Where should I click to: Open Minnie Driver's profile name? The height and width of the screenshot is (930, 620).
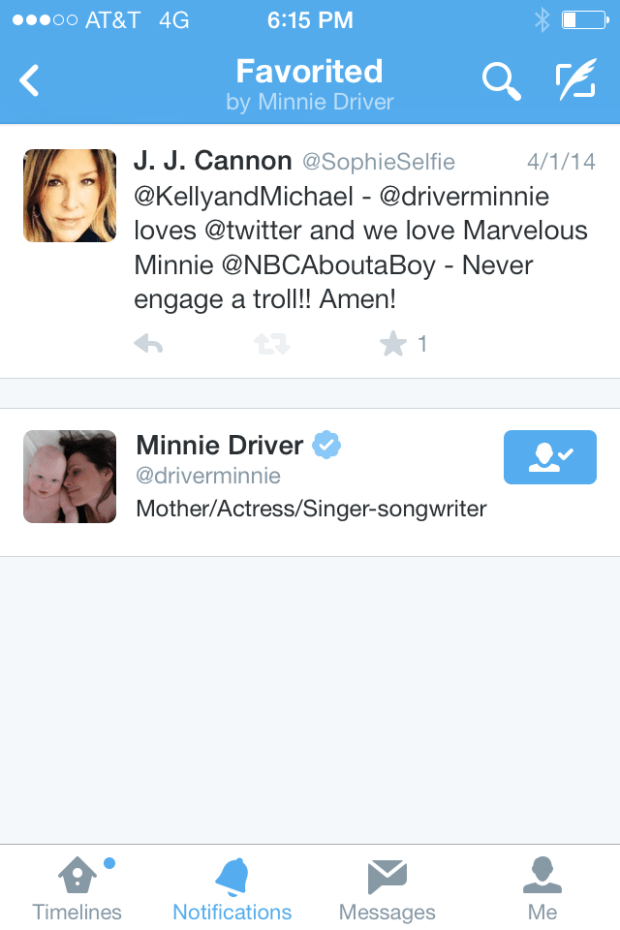point(219,445)
